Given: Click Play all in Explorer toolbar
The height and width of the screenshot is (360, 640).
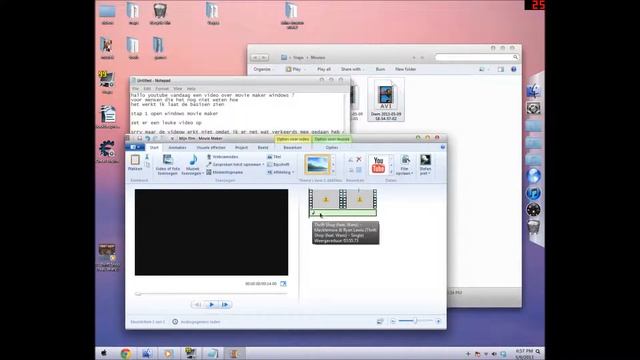Looking at the screenshot, I should click(x=324, y=69).
